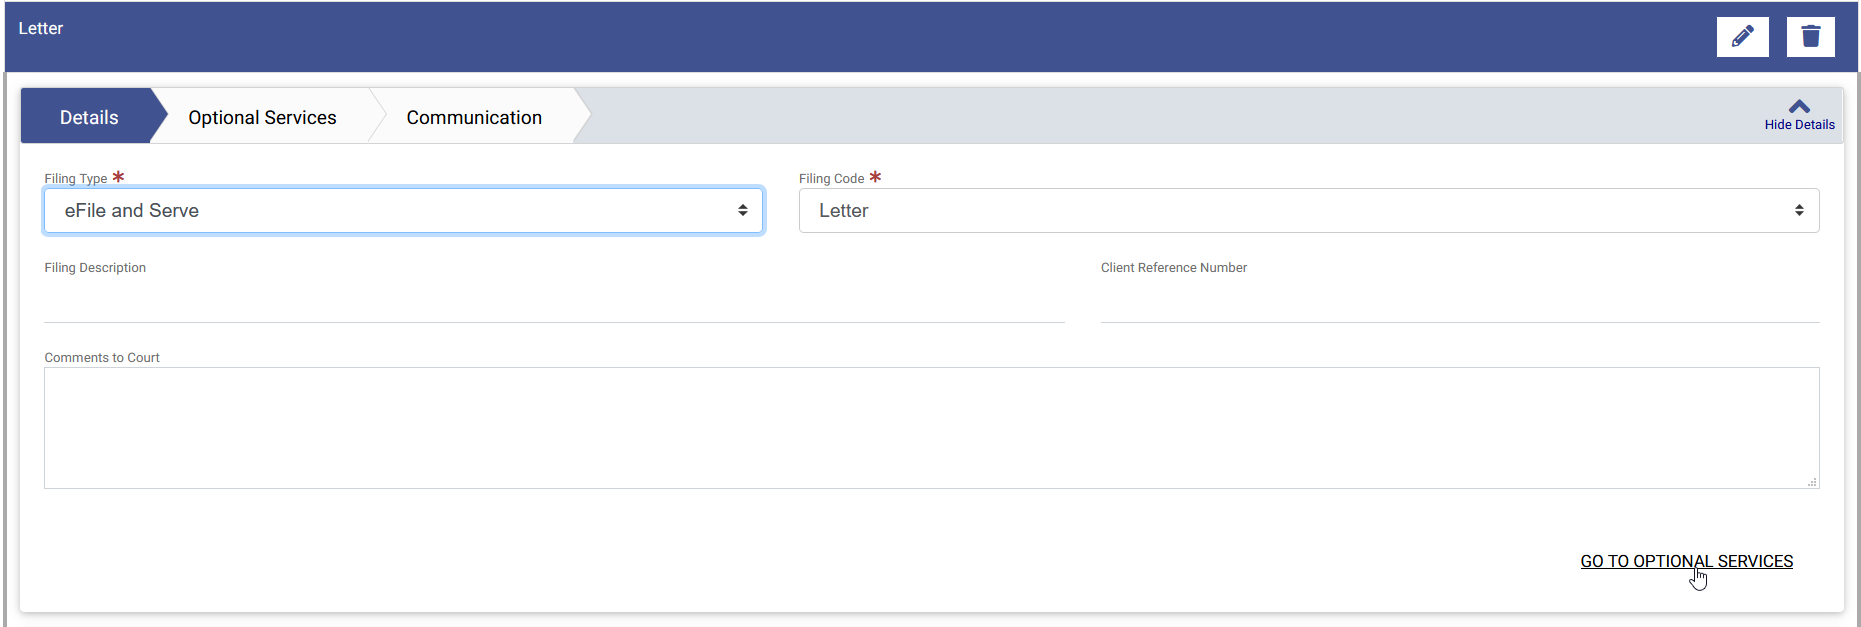Image resolution: width=1861 pixels, height=627 pixels.
Task: Click the pencil edit icon
Action: click(x=1742, y=37)
